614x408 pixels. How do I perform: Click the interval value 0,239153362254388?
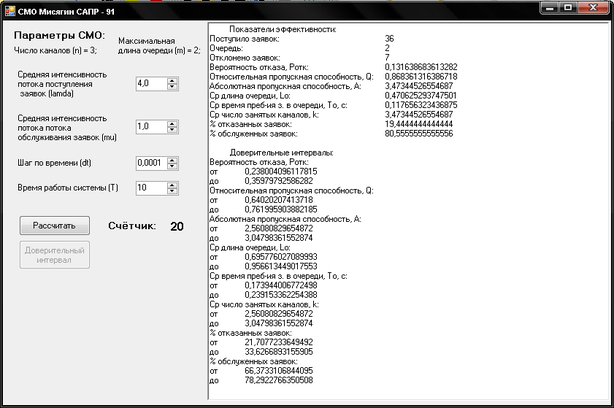tap(281, 295)
